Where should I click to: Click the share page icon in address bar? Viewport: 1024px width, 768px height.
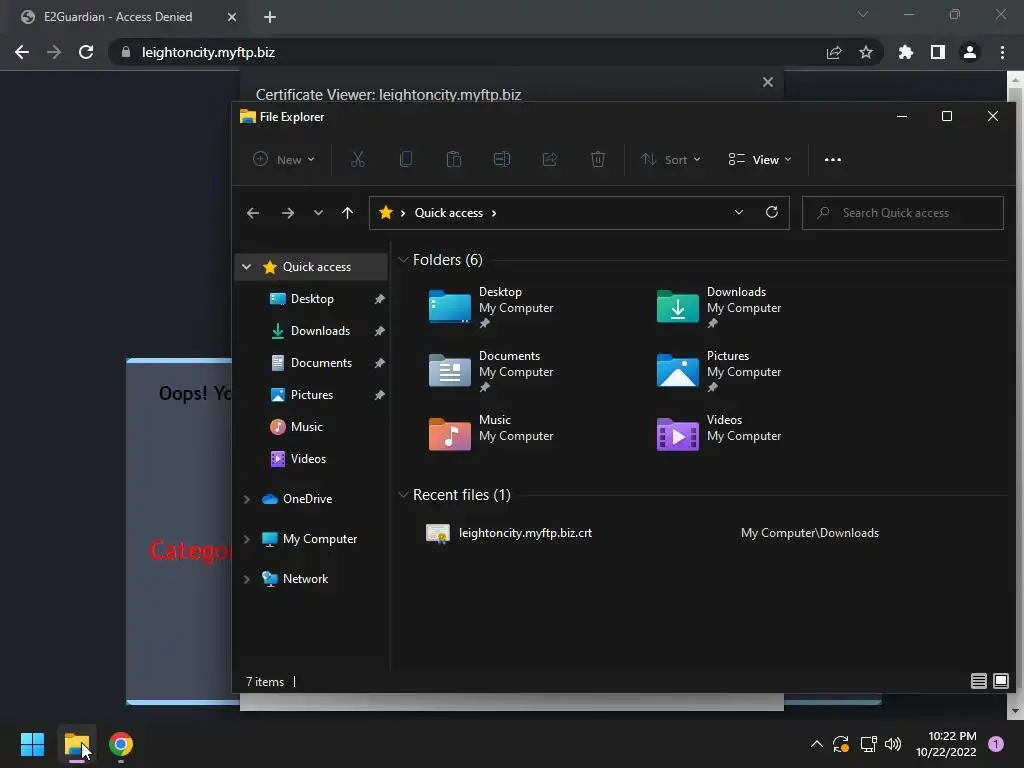coord(833,52)
